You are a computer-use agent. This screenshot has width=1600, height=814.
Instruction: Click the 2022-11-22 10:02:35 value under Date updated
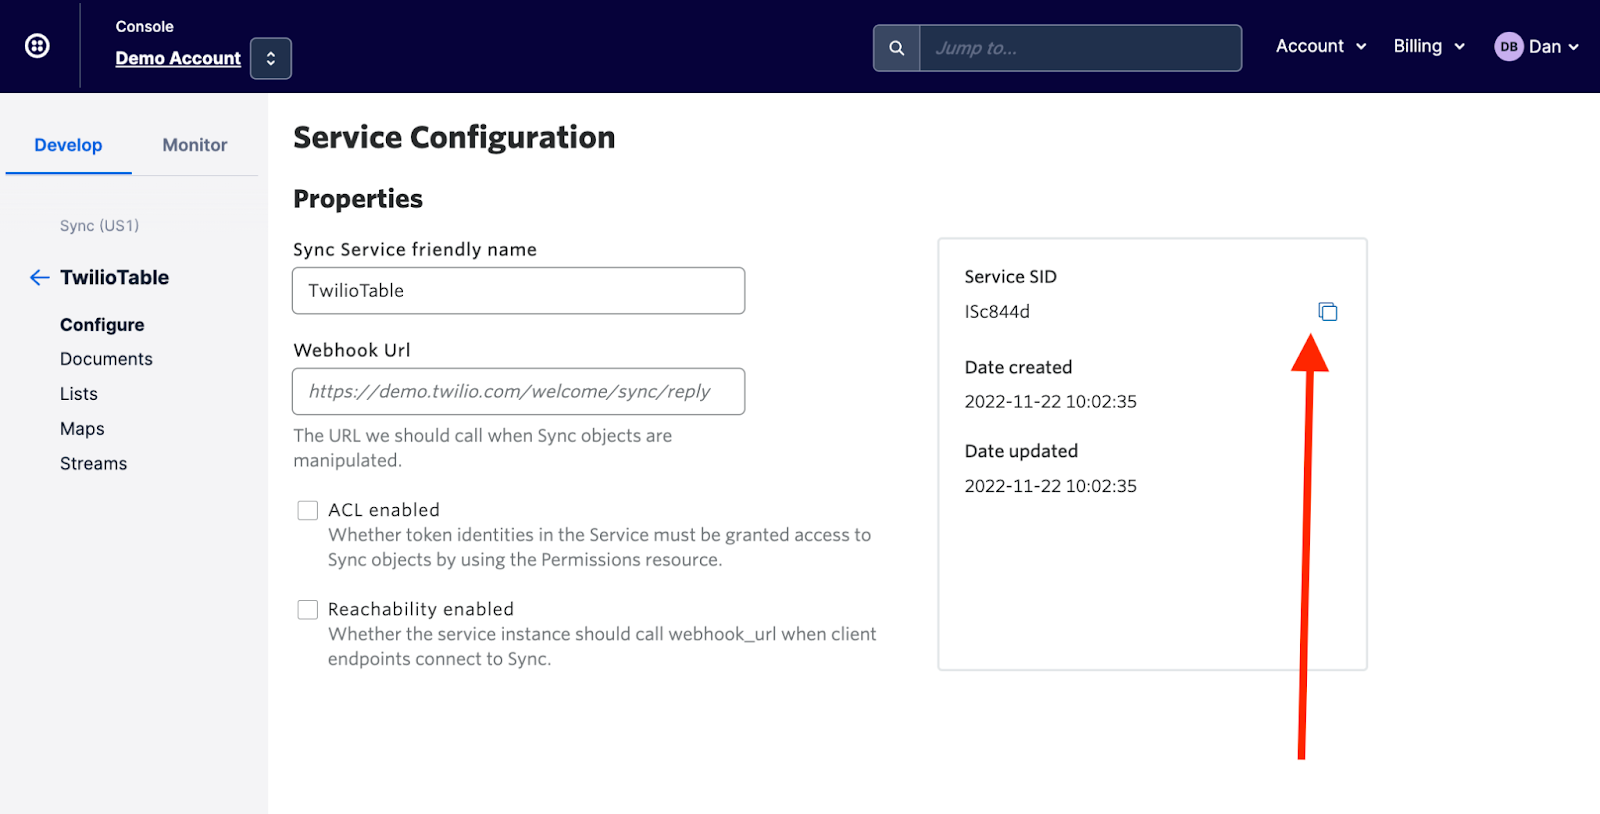(x=1050, y=486)
